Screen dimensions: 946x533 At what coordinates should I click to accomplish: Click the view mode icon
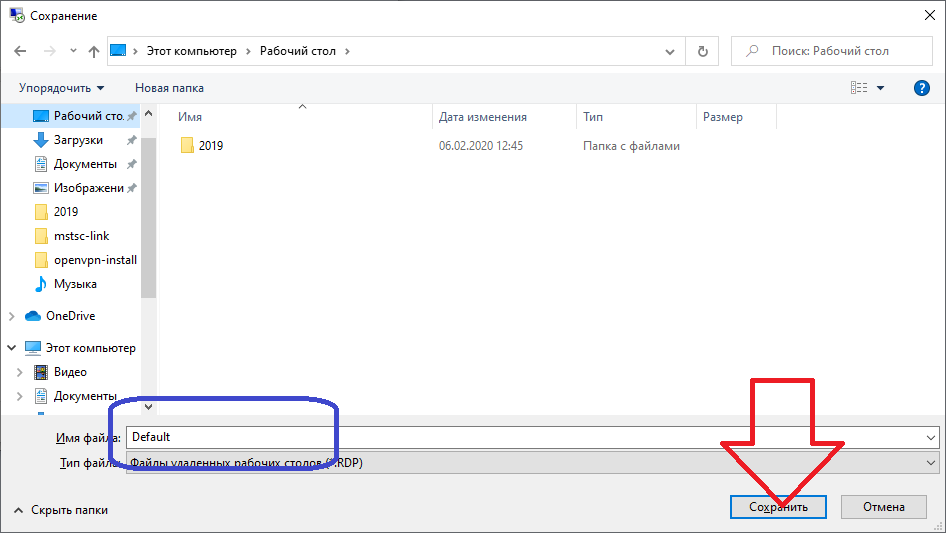click(x=859, y=88)
